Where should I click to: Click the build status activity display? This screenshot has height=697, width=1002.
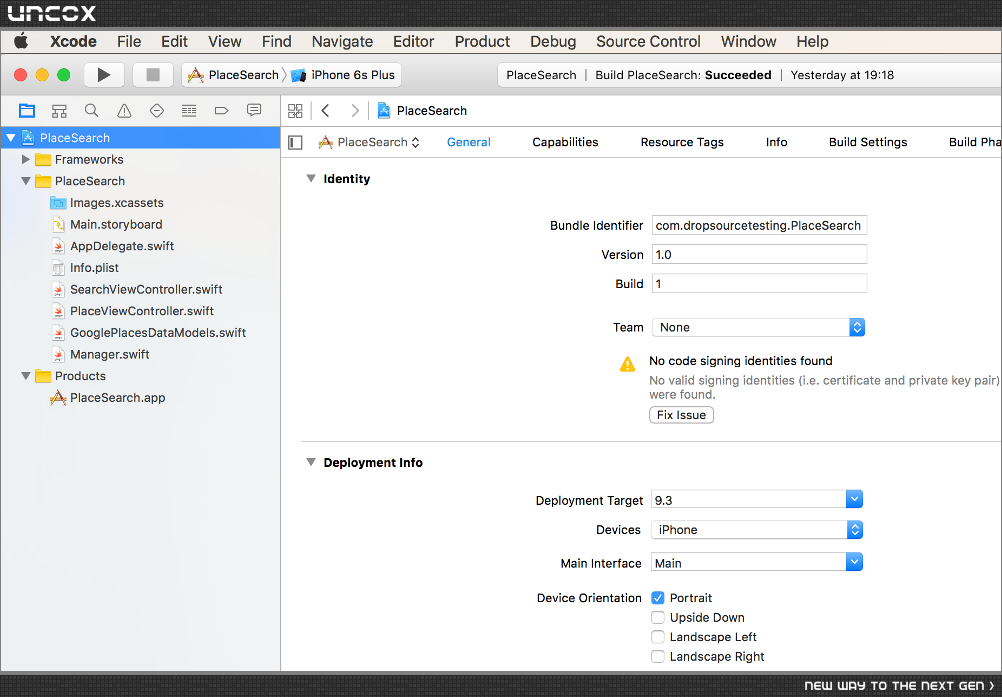(749, 75)
